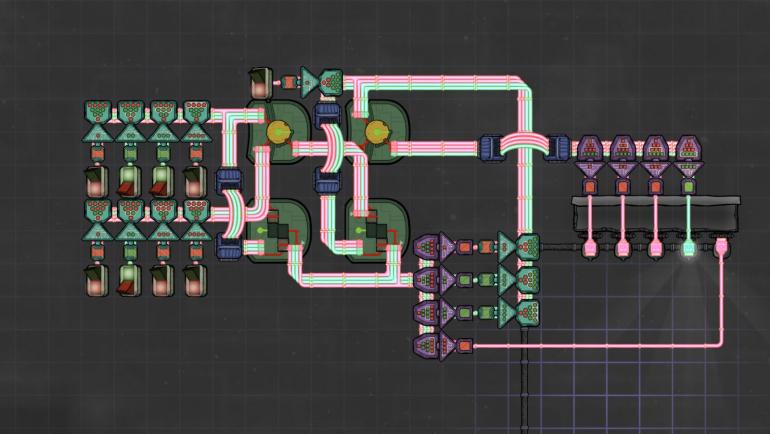The height and width of the screenshot is (434, 770).
Task: Select the leftmost purple ribbon reader above platform
Action: 591,150
